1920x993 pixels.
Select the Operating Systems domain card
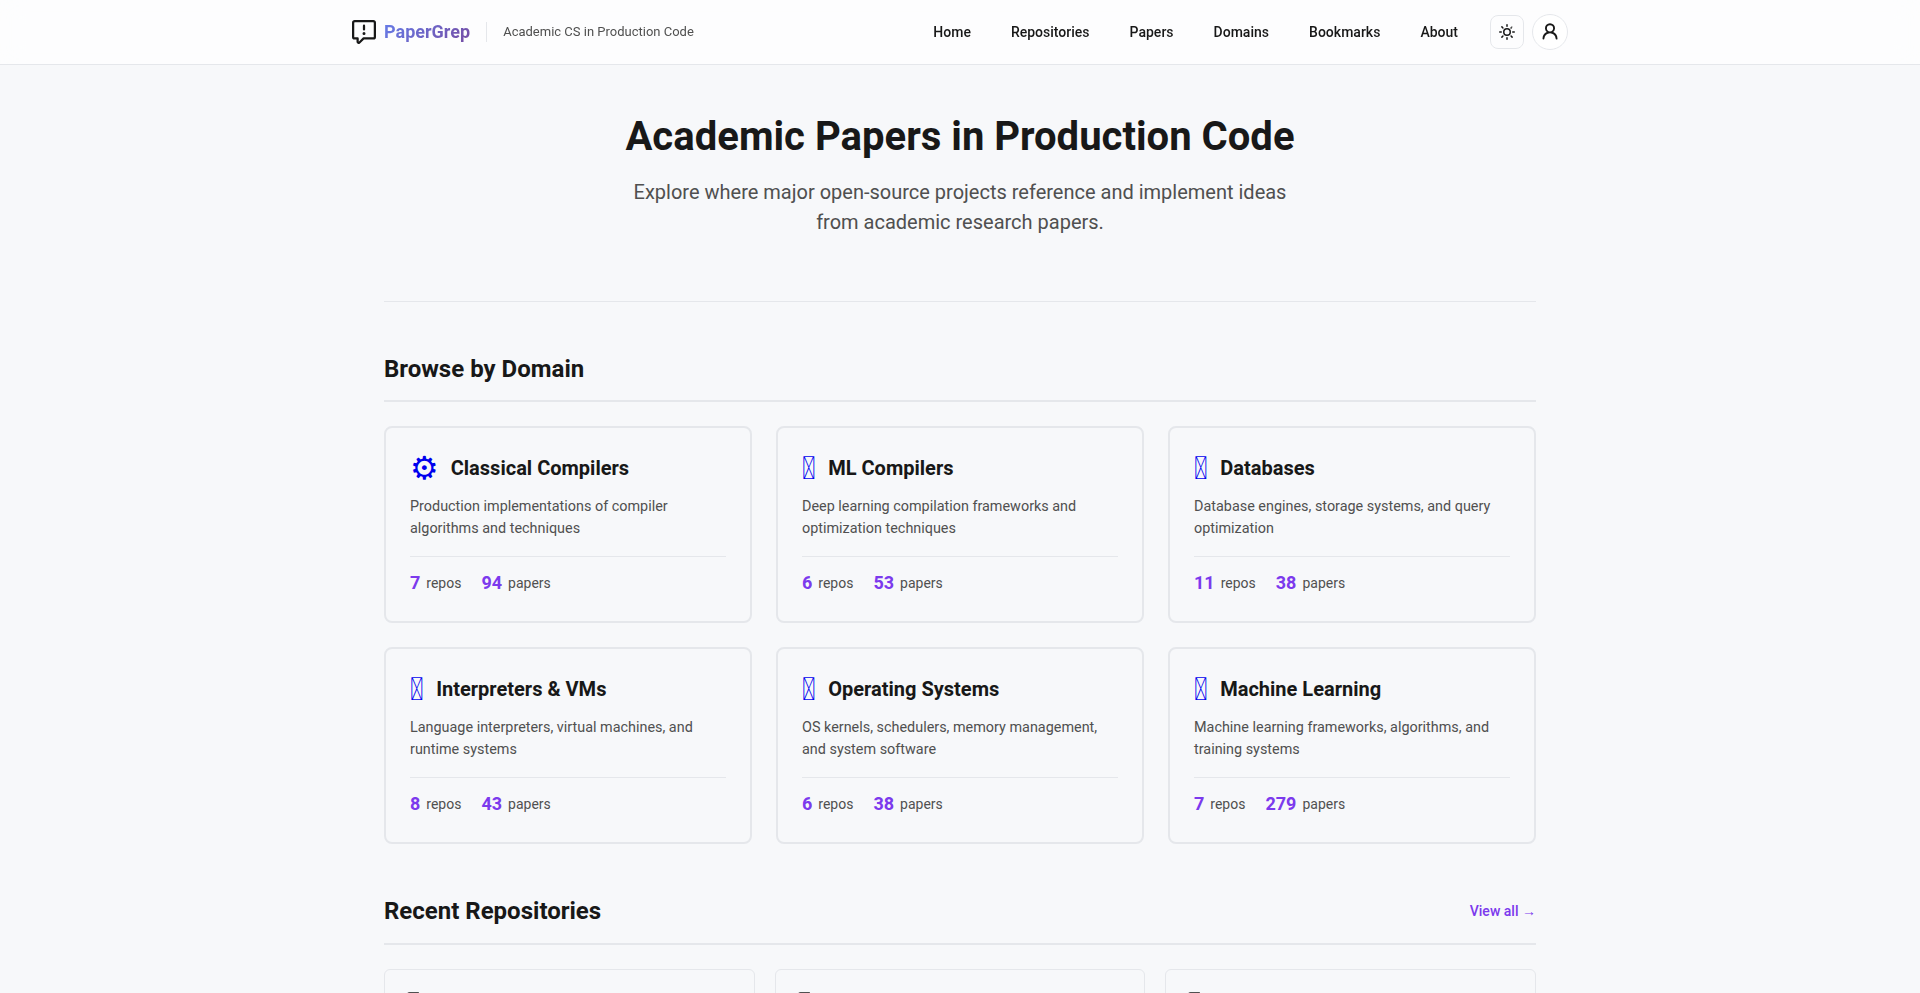959,745
